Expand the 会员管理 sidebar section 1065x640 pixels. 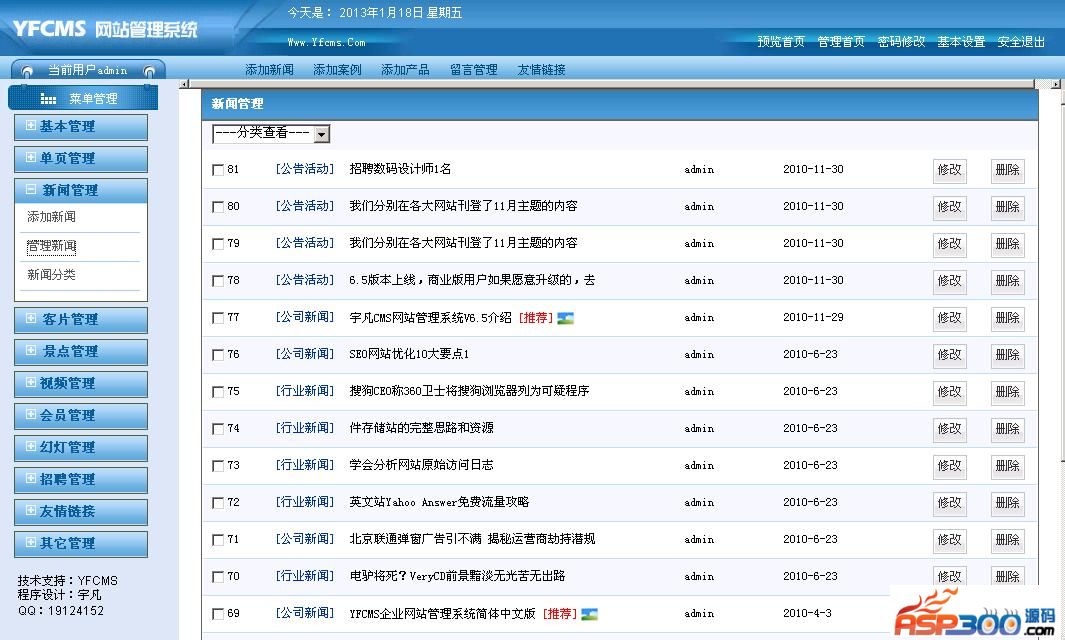pos(80,415)
